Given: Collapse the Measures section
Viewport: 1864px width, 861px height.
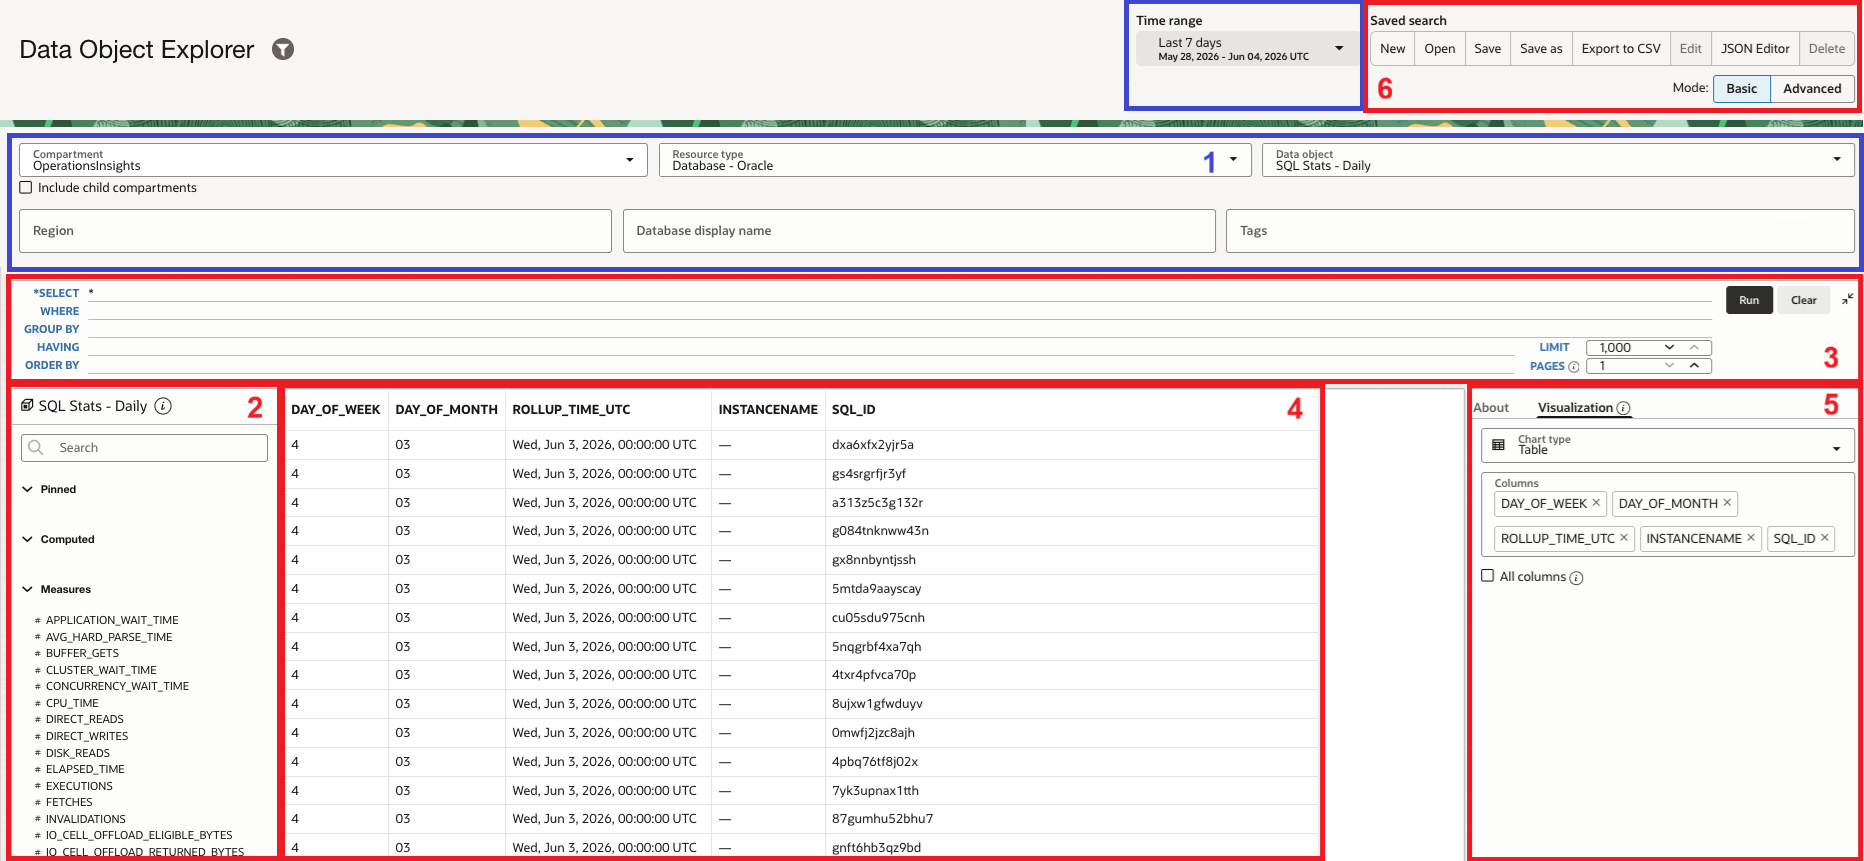Looking at the screenshot, I should pyautogui.click(x=27, y=589).
